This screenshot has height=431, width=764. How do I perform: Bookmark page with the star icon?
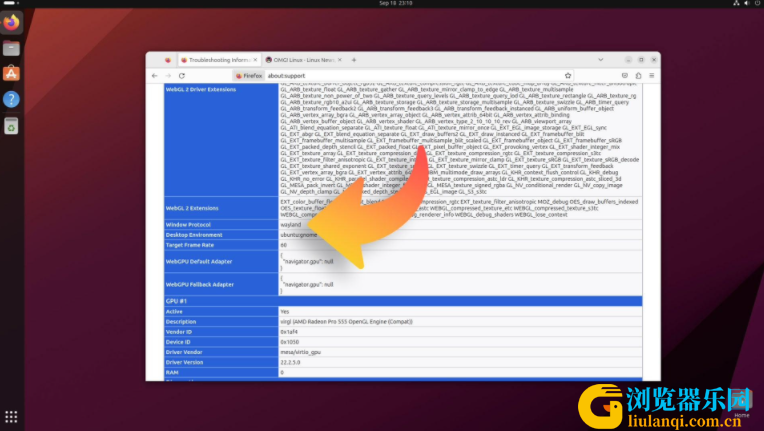coord(568,75)
